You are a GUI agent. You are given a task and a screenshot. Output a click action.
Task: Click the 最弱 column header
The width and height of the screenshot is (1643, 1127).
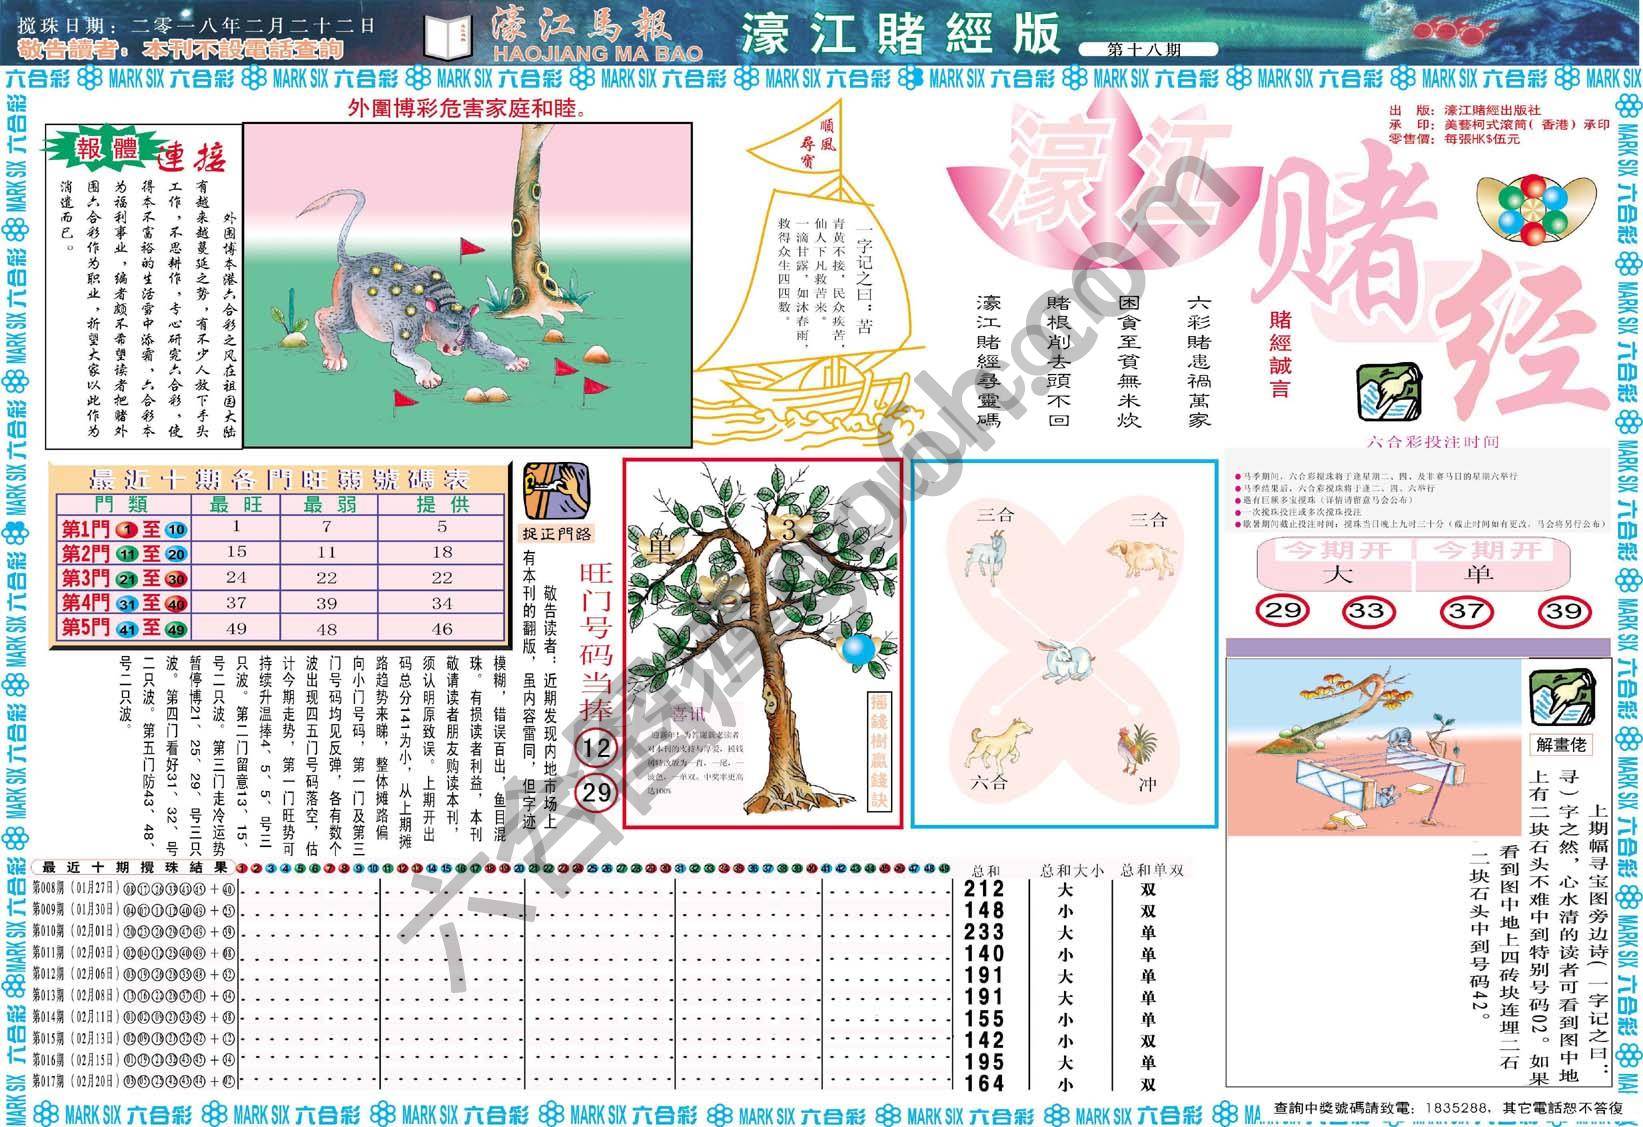pyautogui.click(x=331, y=505)
